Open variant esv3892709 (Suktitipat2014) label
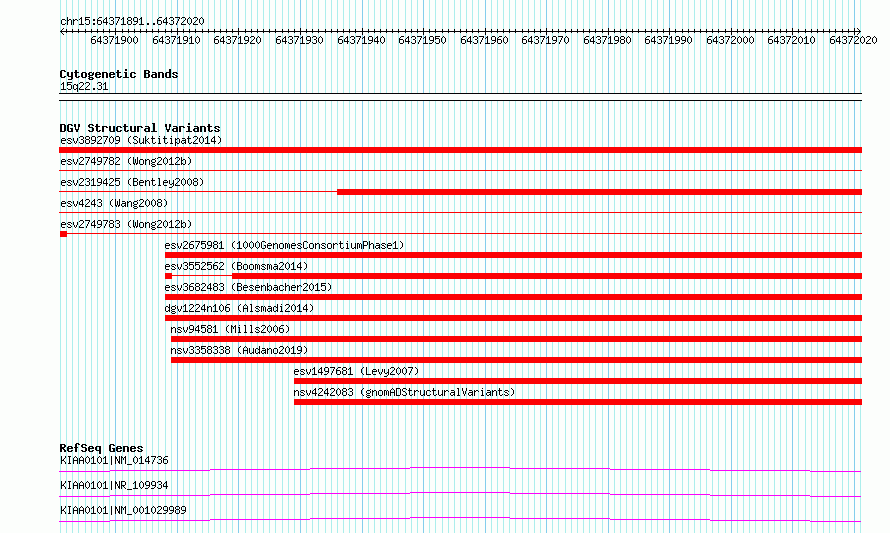Image resolution: width=890 pixels, height=533 pixels. (x=141, y=140)
